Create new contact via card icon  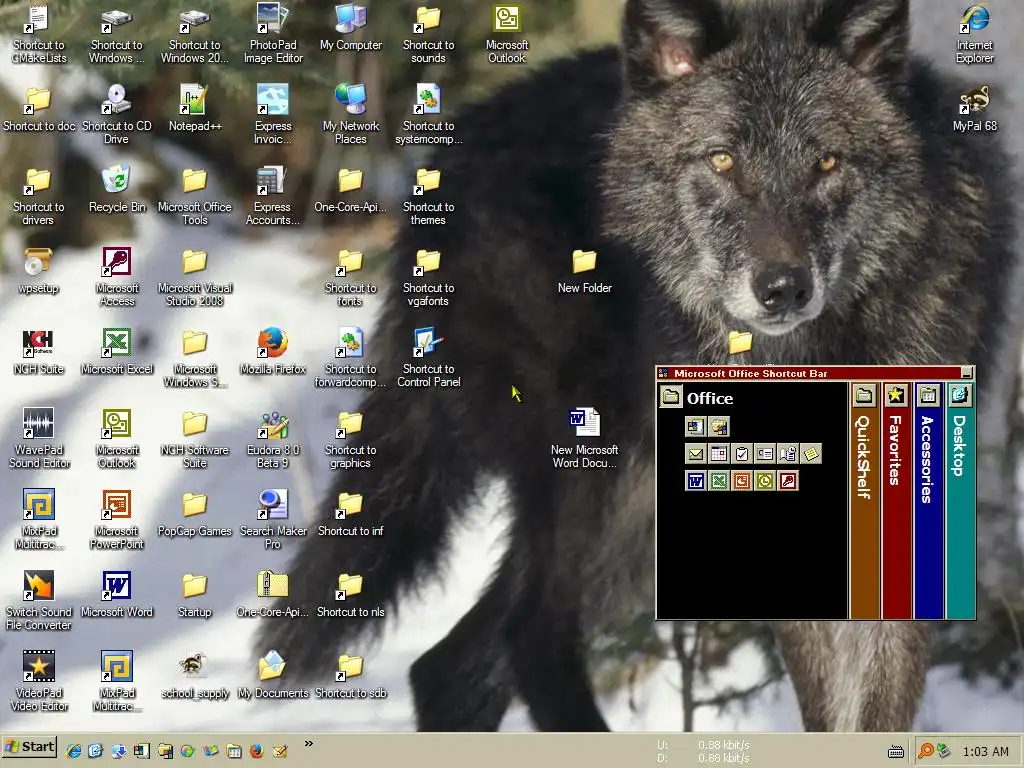coord(765,453)
